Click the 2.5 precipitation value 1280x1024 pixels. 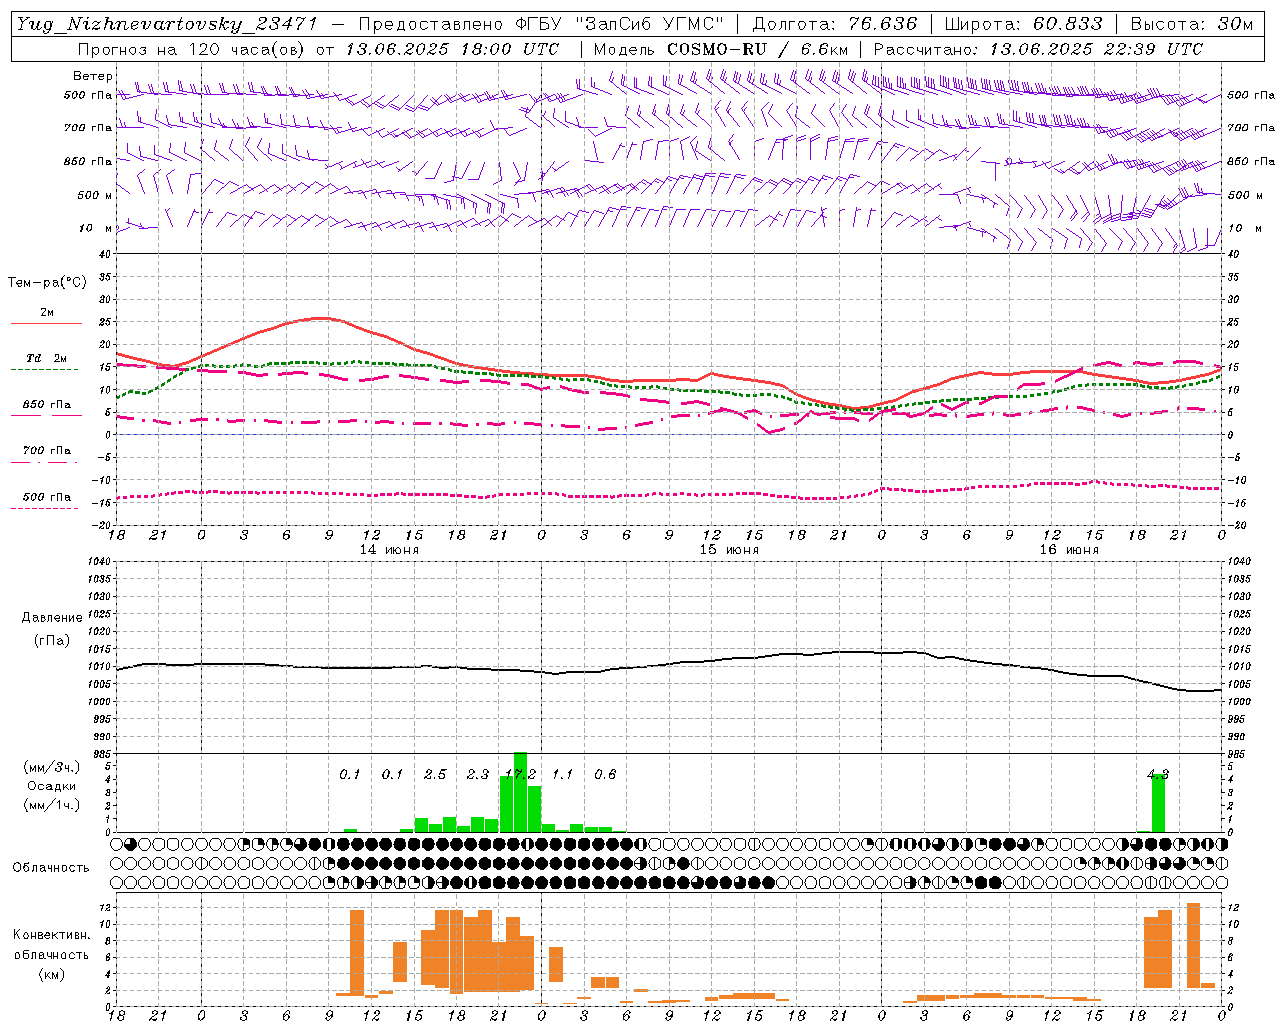(x=435, y=774)
